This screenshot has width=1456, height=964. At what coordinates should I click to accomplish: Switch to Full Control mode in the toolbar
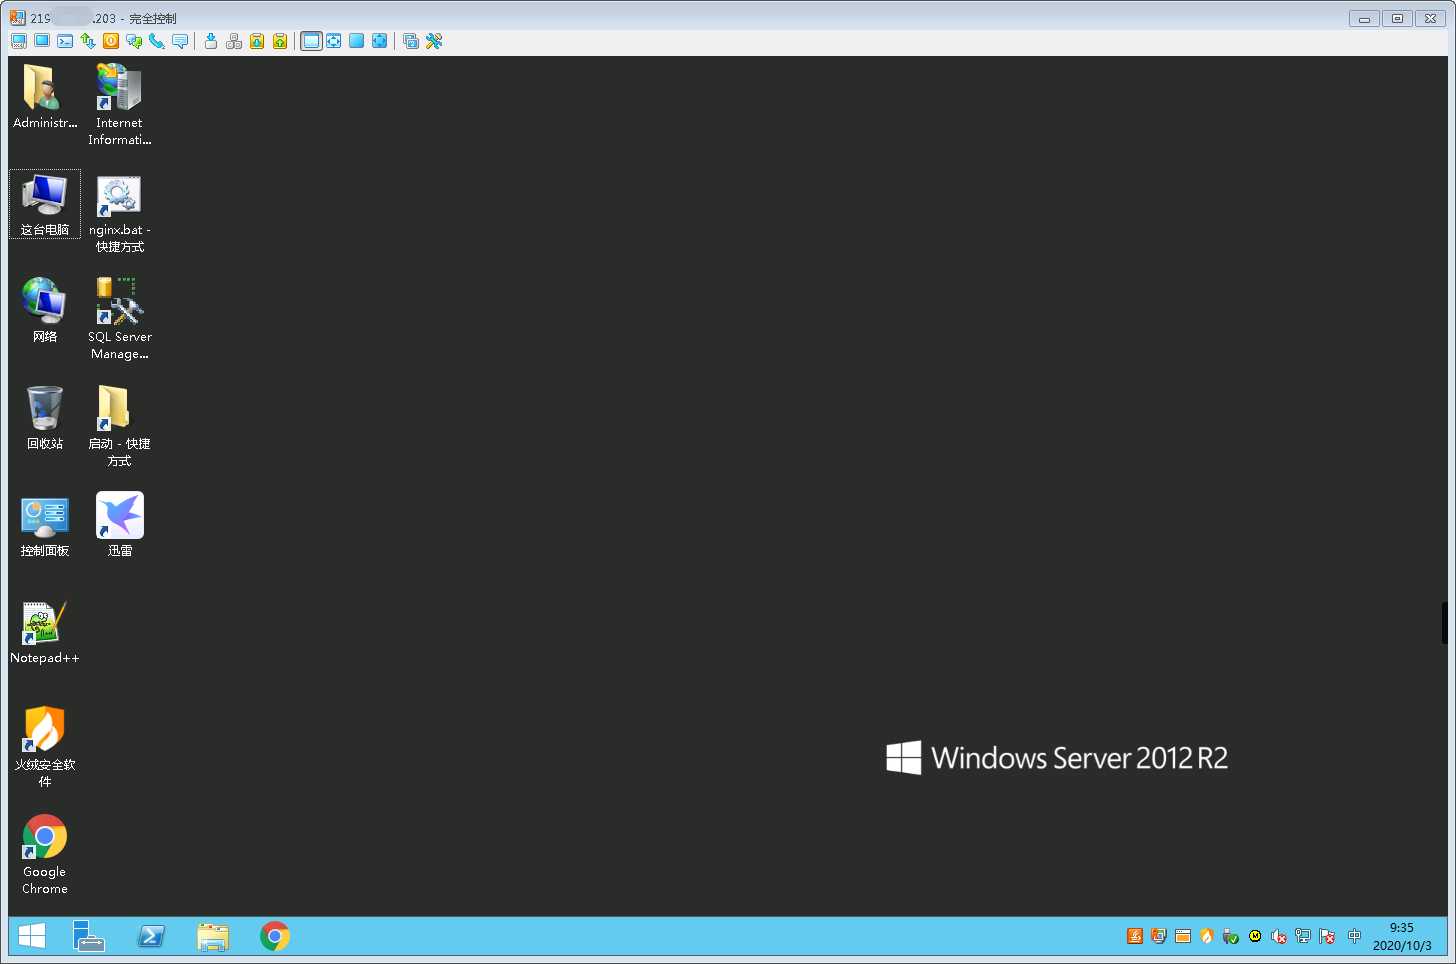[19, 41]
